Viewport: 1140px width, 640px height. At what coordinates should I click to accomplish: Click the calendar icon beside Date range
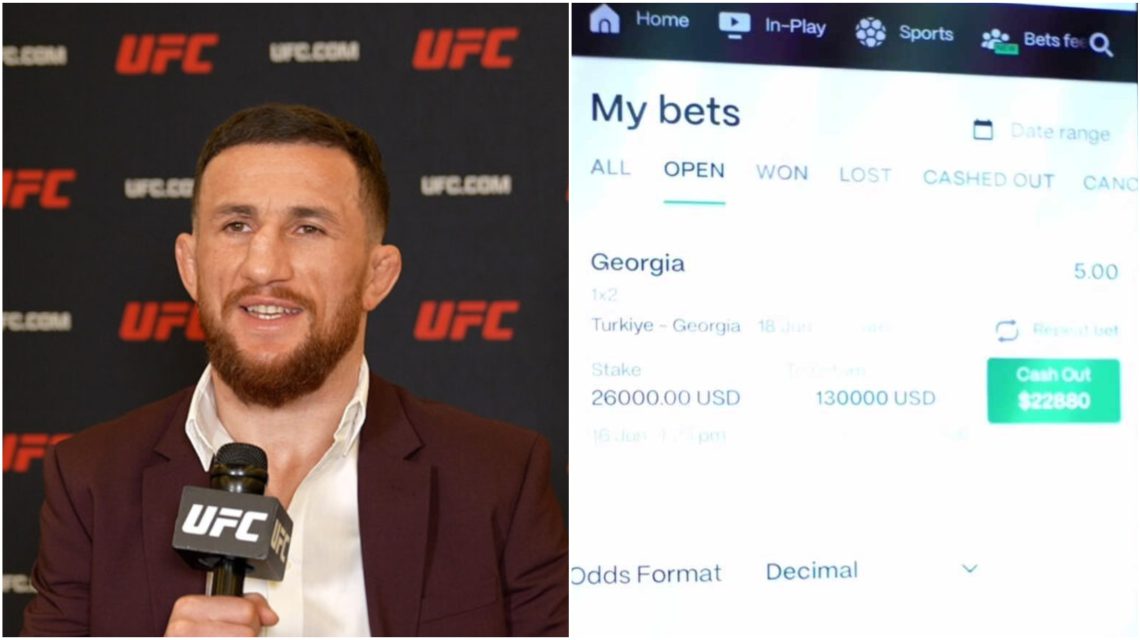(x=983, y=130)
